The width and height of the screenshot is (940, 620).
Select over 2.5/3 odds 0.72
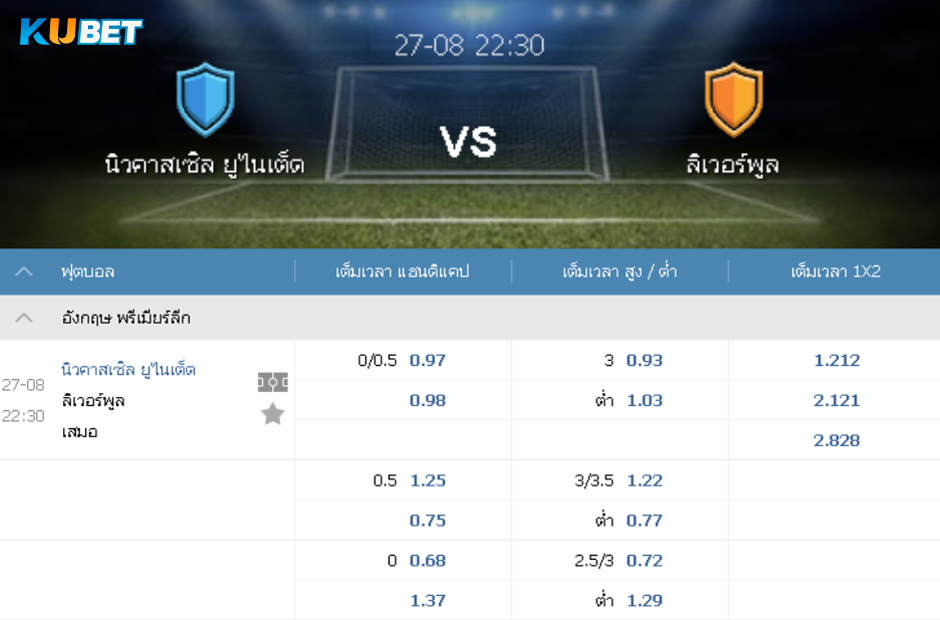coord(644,561)
